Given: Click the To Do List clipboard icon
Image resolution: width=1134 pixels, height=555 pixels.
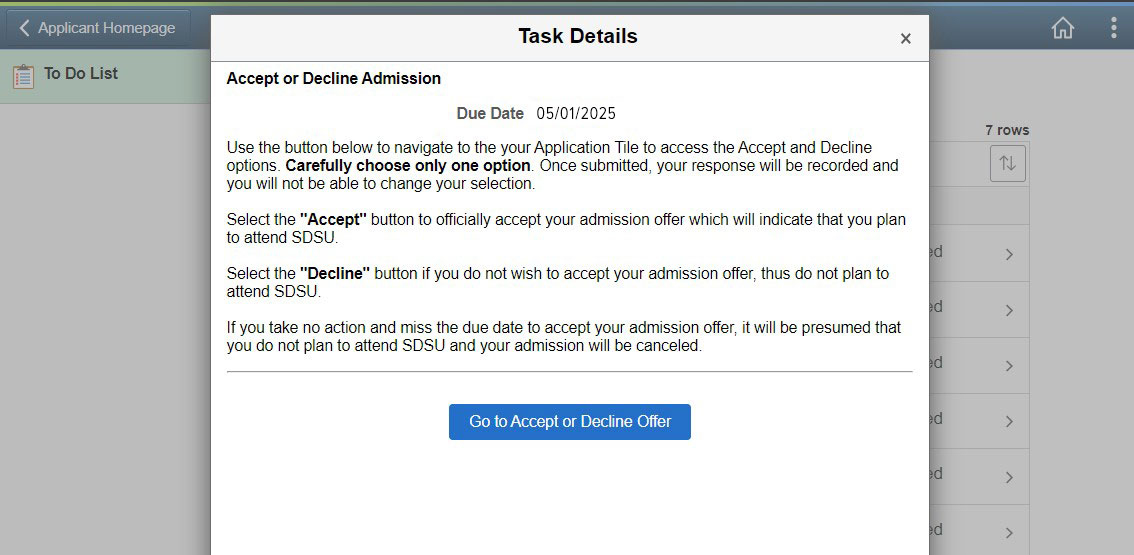Looking at the screenshot, I should click(x=23, y=77).
